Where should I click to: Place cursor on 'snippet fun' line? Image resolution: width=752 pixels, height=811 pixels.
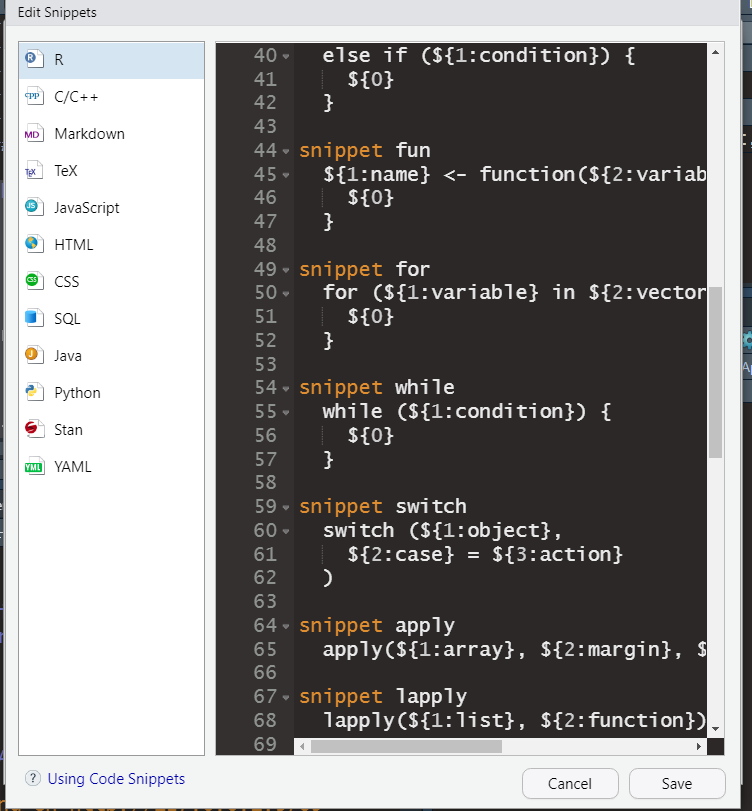(x=365, y=151)
